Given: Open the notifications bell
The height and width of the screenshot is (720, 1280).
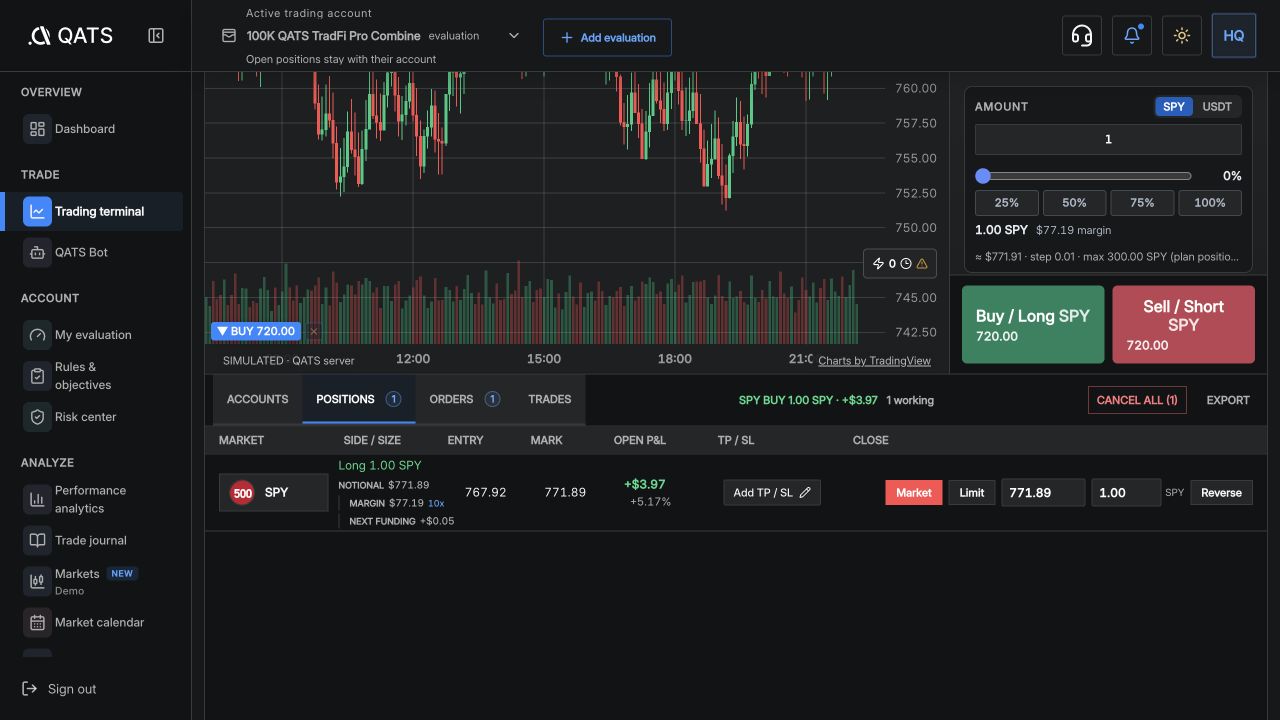Looking at the screenshot, I should pyautogui.click(x=1132, y=36).
